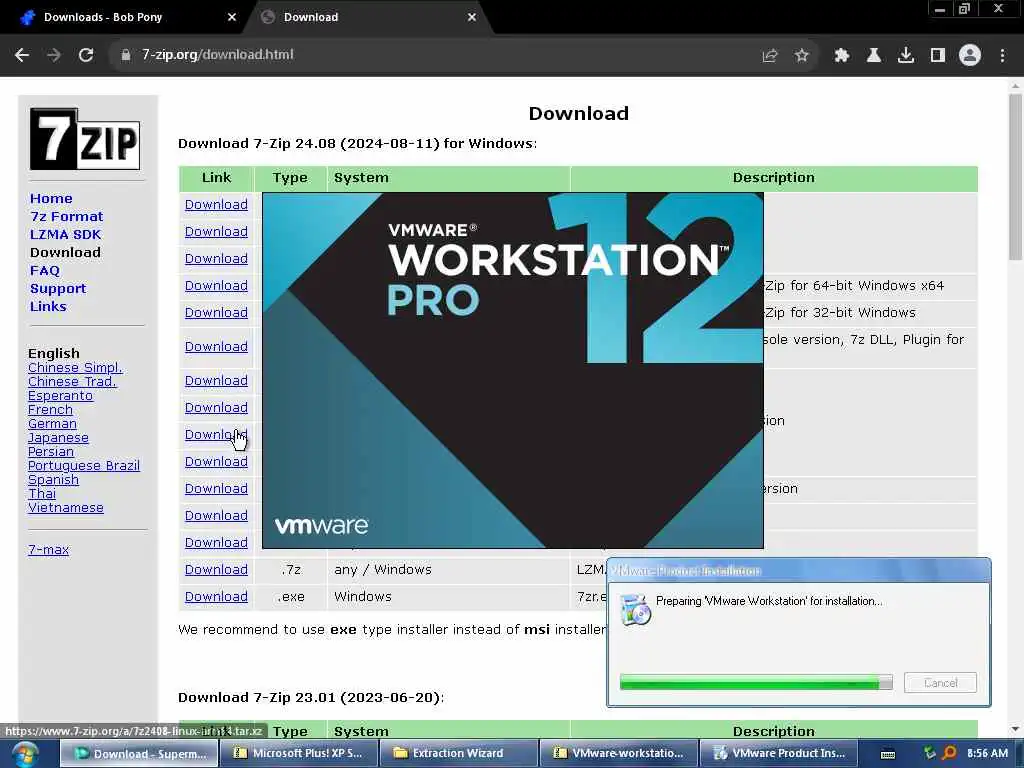Image resolution: width=1024 pixels, height=768 pixels.
Task: Click the browser Forward arrow
Action: pos(54,55)
